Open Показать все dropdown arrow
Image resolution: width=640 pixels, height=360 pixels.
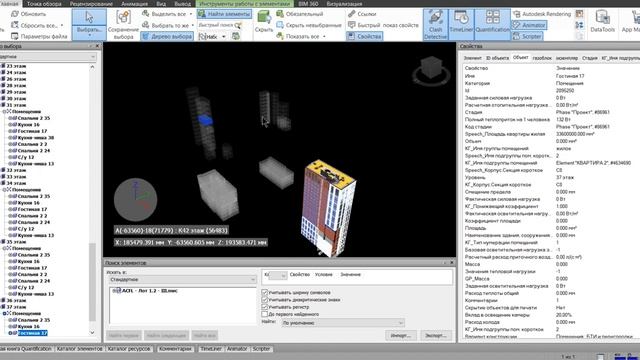(x=324, y=36)
